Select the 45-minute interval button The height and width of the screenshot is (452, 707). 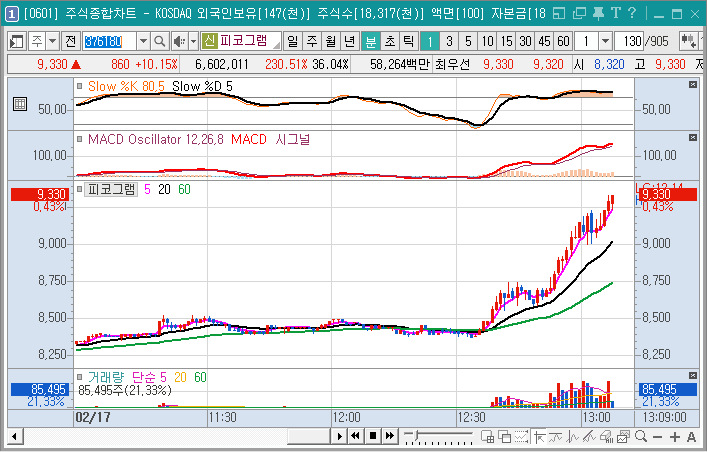[544, 42]
